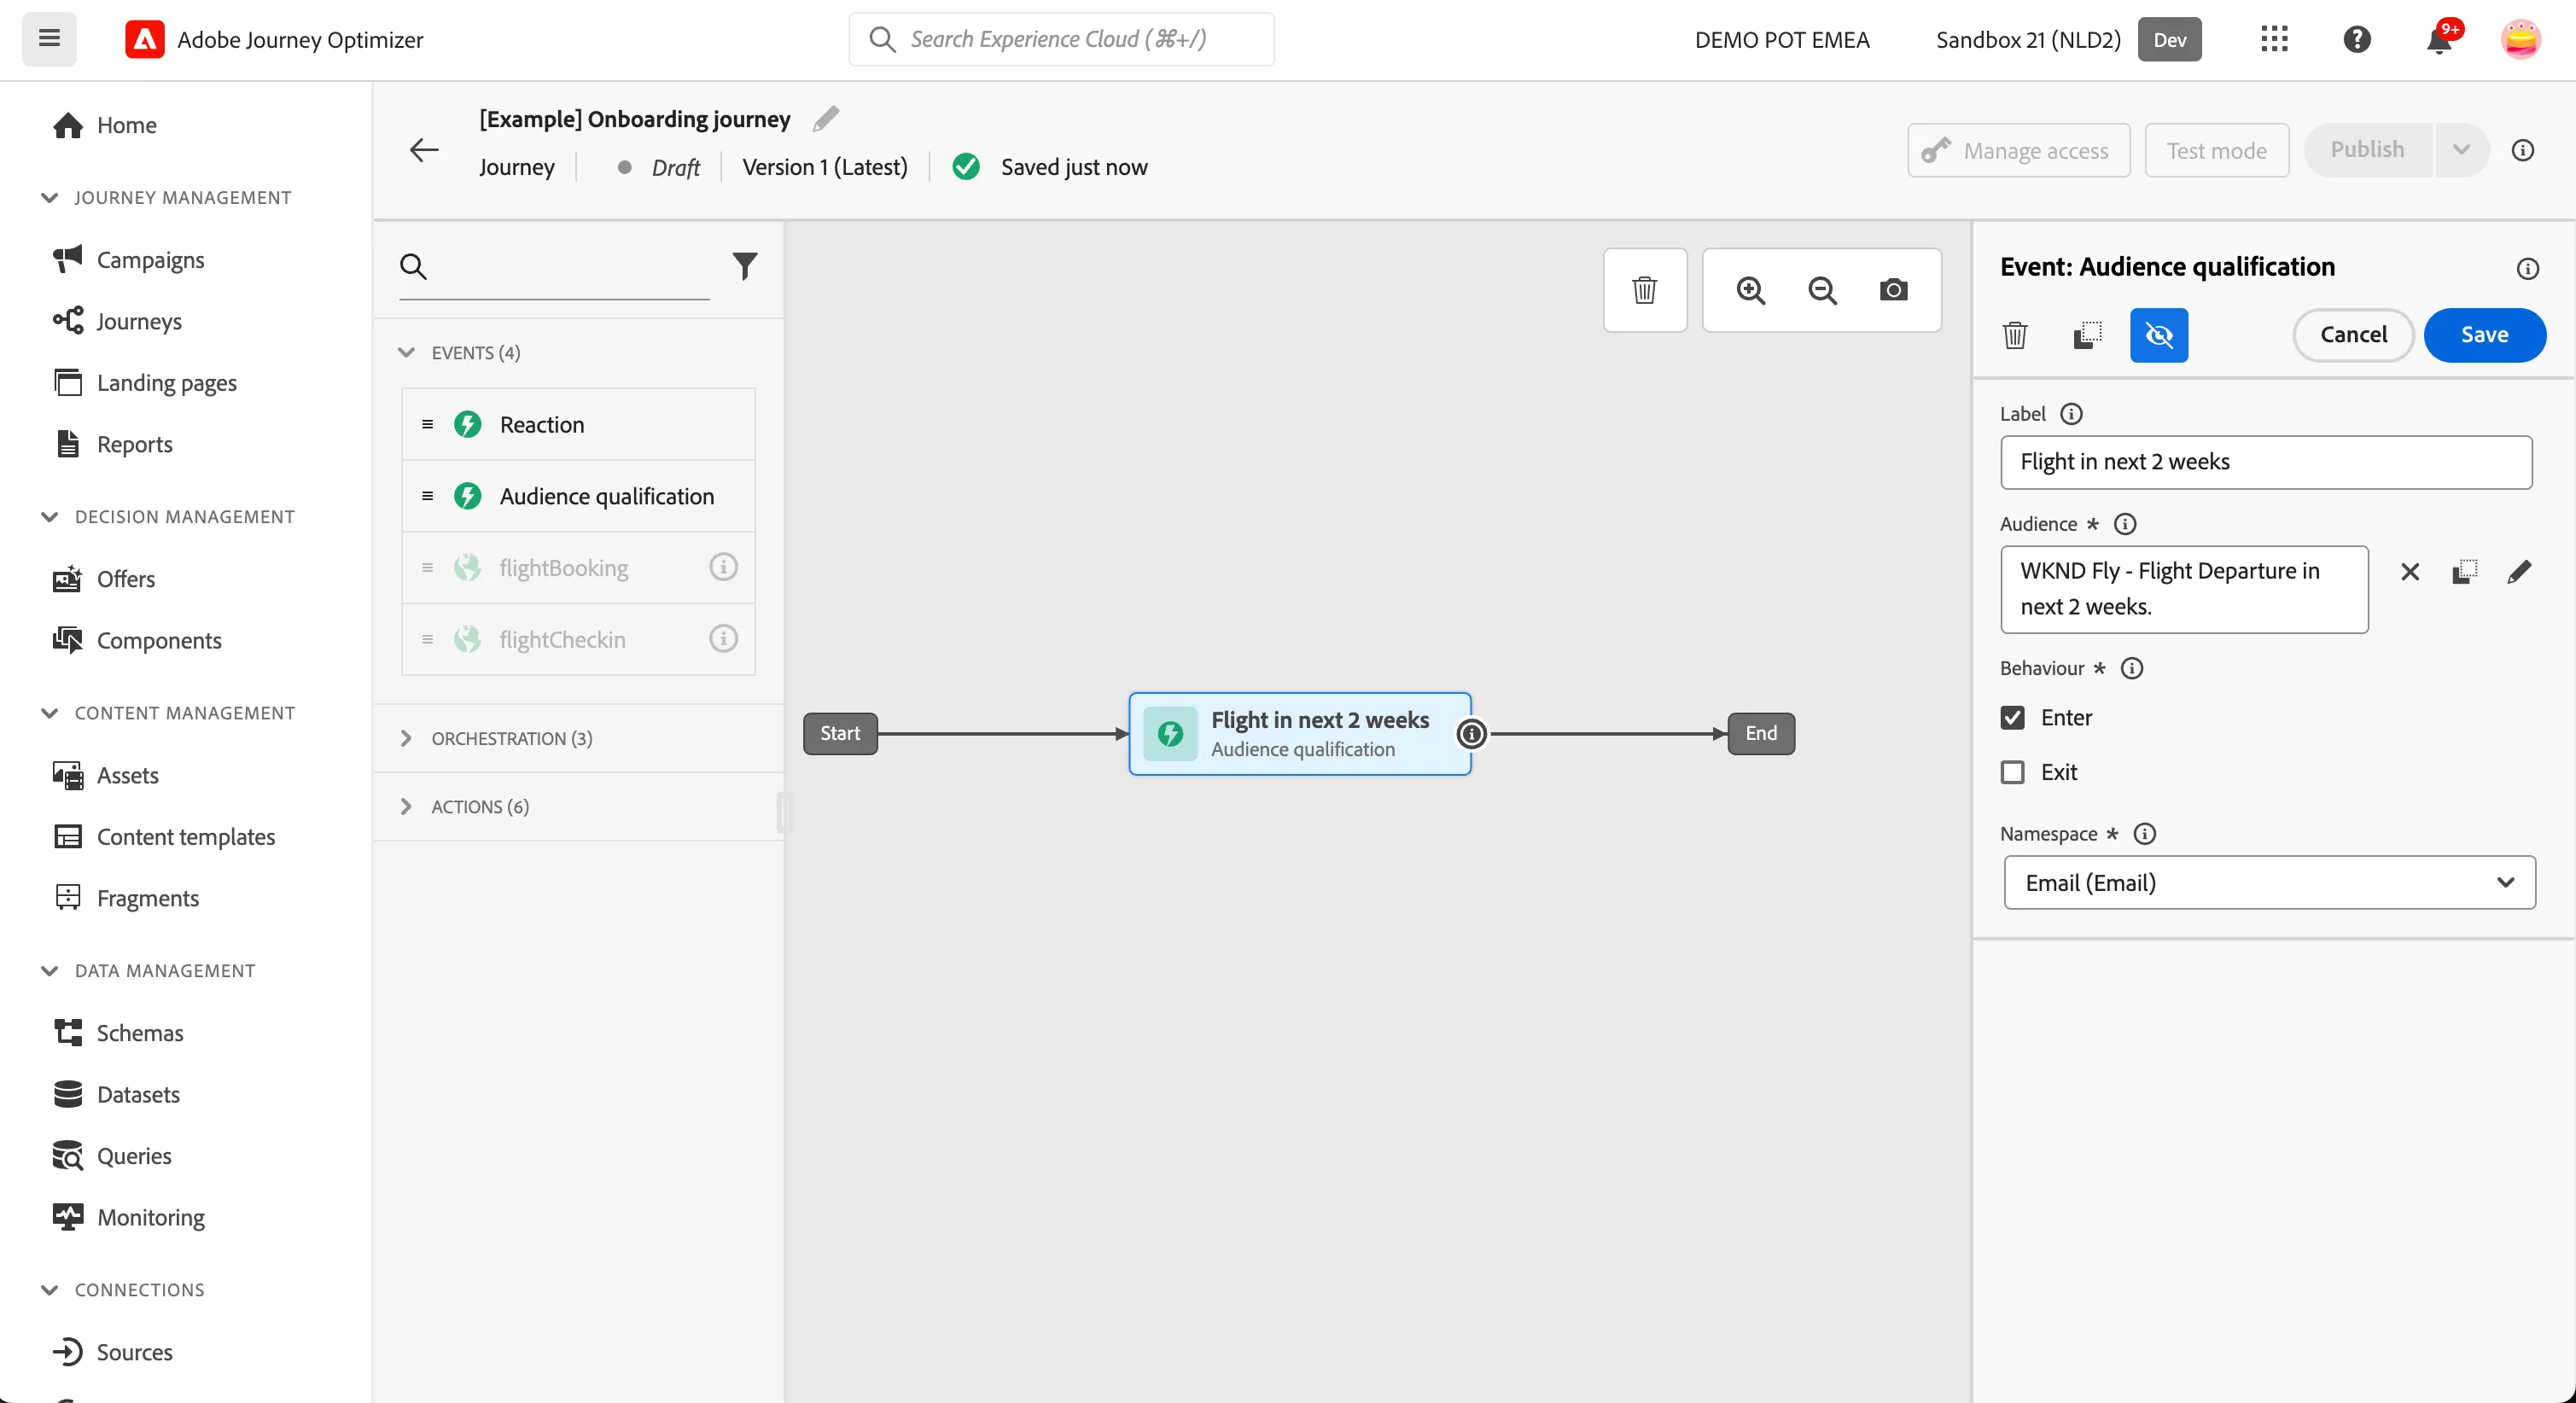Open the Namespace Email dropdown
The image size is (2576, 1403).
2268,882
